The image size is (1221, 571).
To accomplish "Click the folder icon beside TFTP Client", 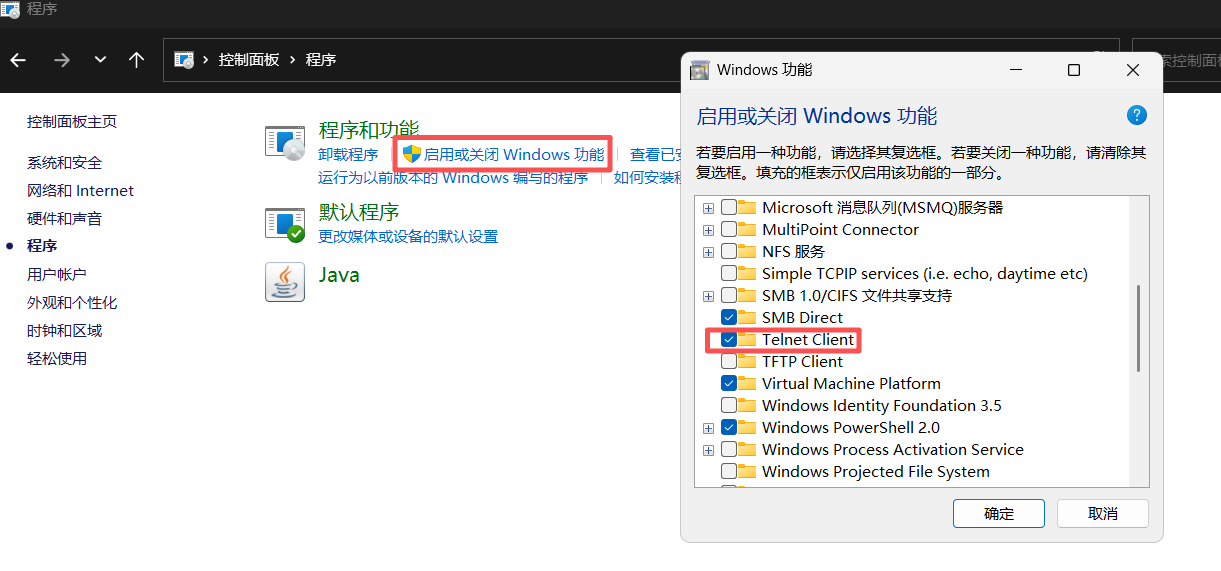I will coord(747,362).
